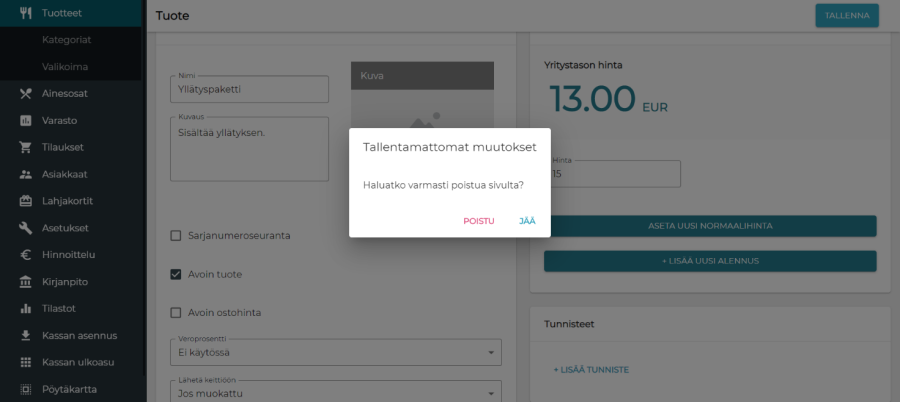Screen dimensions: 900x402
Task: Click the Hinnoittelu euro icon
Action: [x=26, y=255]
